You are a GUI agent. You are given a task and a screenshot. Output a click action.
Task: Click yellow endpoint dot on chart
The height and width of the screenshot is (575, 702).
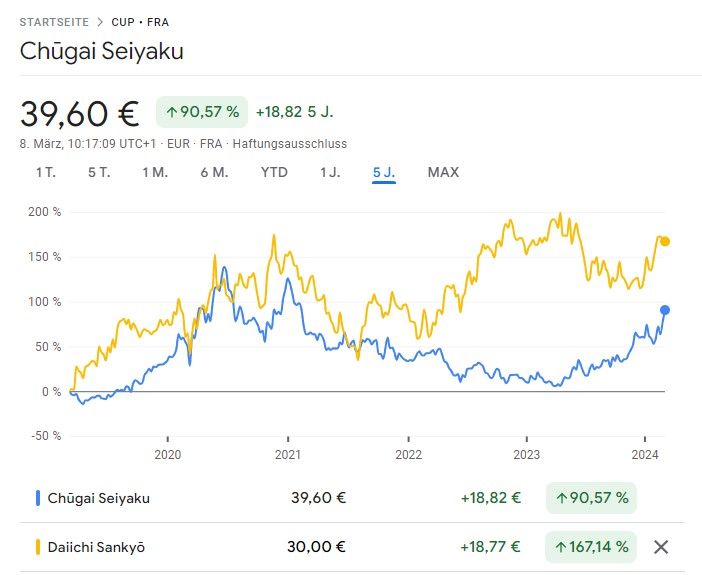click(665, 241)
